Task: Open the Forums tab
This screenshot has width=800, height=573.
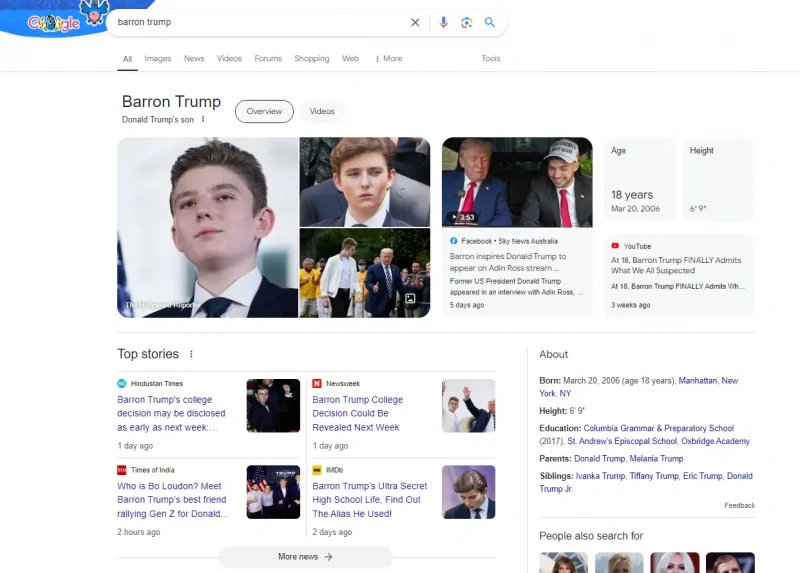Action: pyautogui.click(x=268, y=59)
